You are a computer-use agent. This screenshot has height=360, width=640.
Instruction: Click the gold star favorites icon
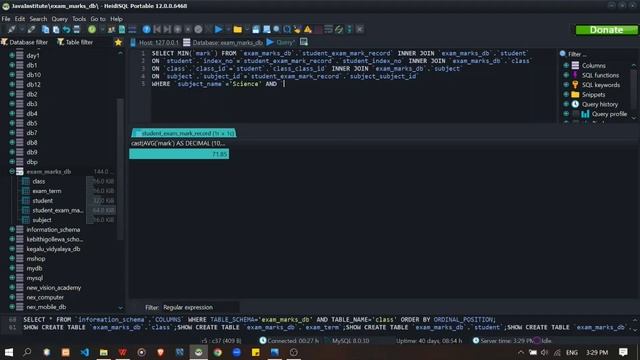(118, 42)
